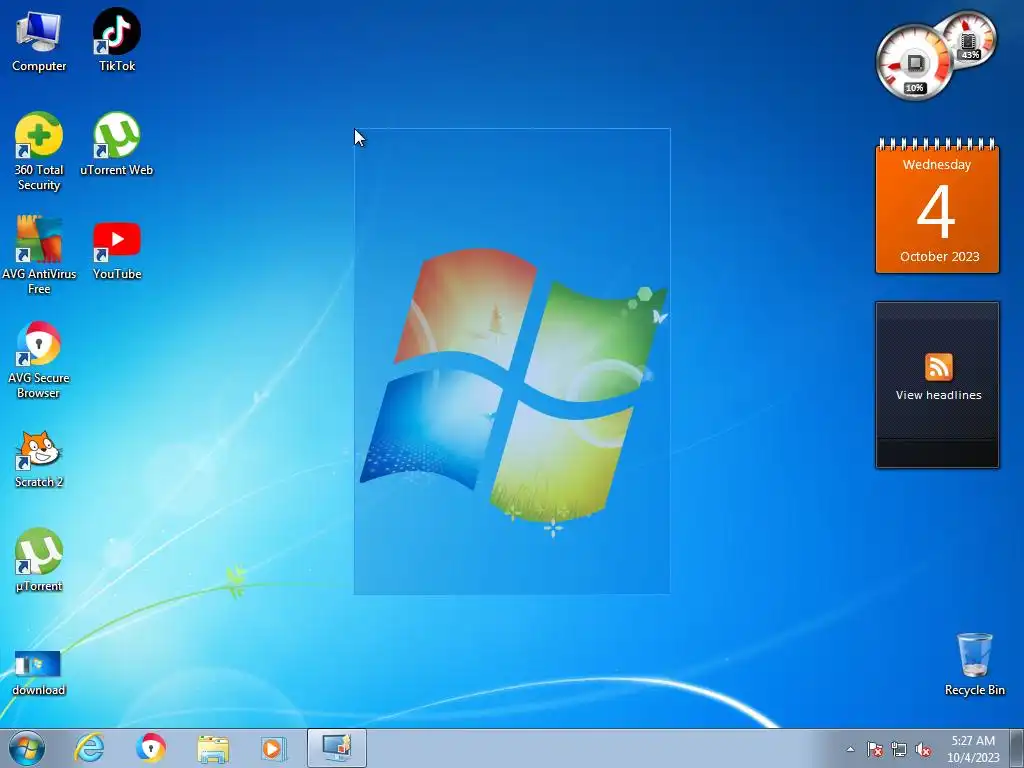The image size is (1024, 768).
Task: Click the muted volume tray icon
Action: [x=923, y=749]
